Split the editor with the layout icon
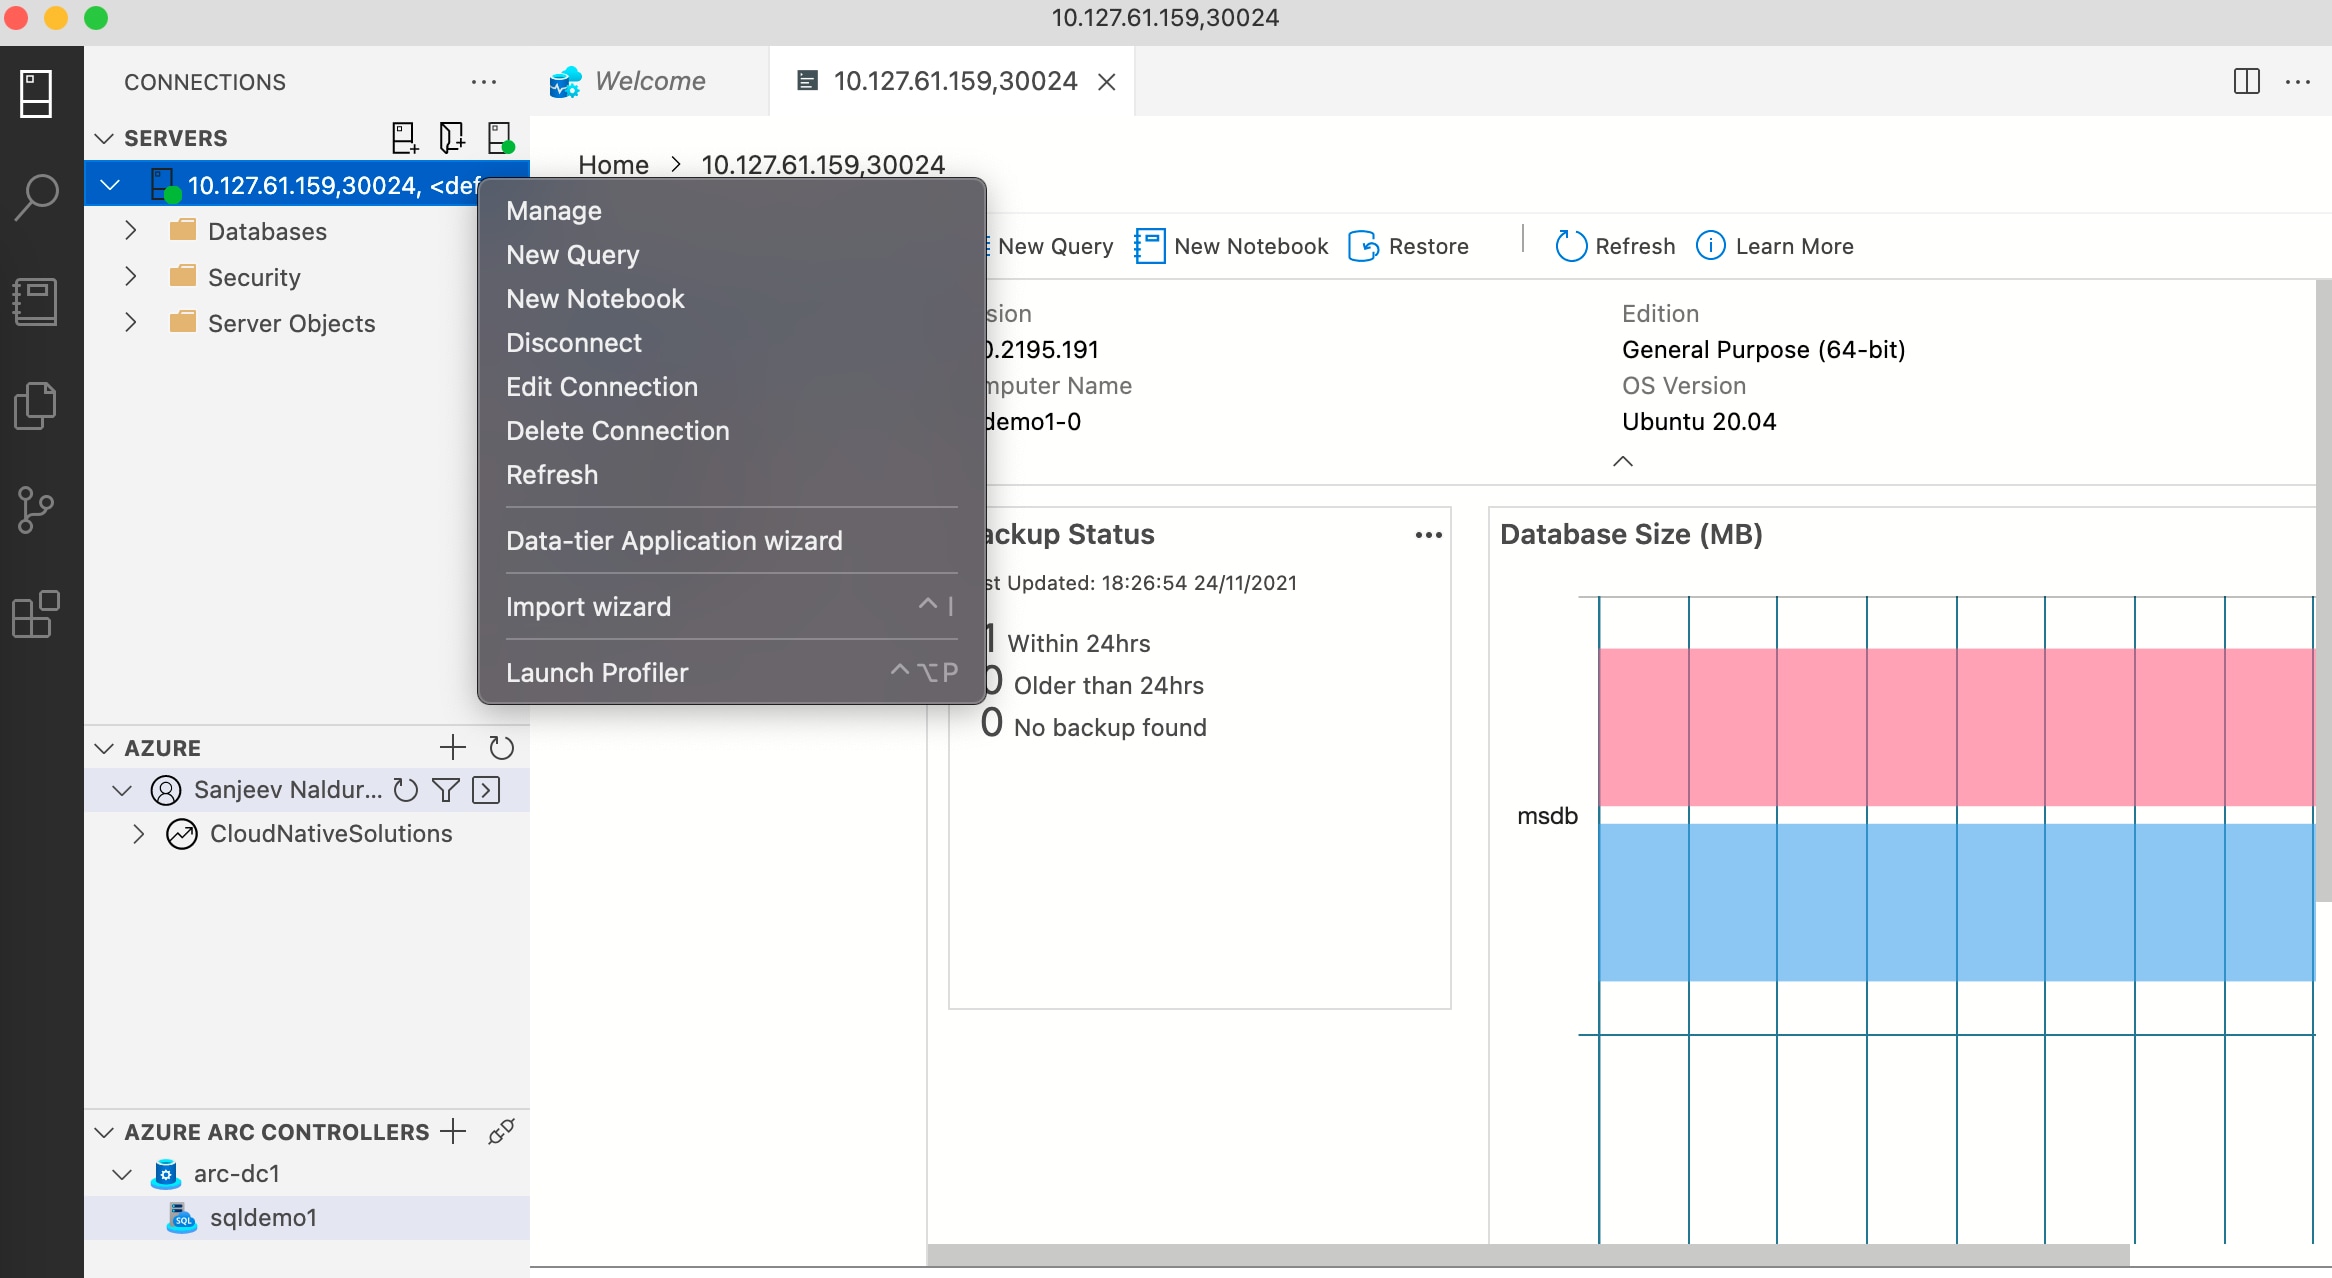Viewport: 2332px width, 1278px height. pyautogui.click(x=2246, y=81)
